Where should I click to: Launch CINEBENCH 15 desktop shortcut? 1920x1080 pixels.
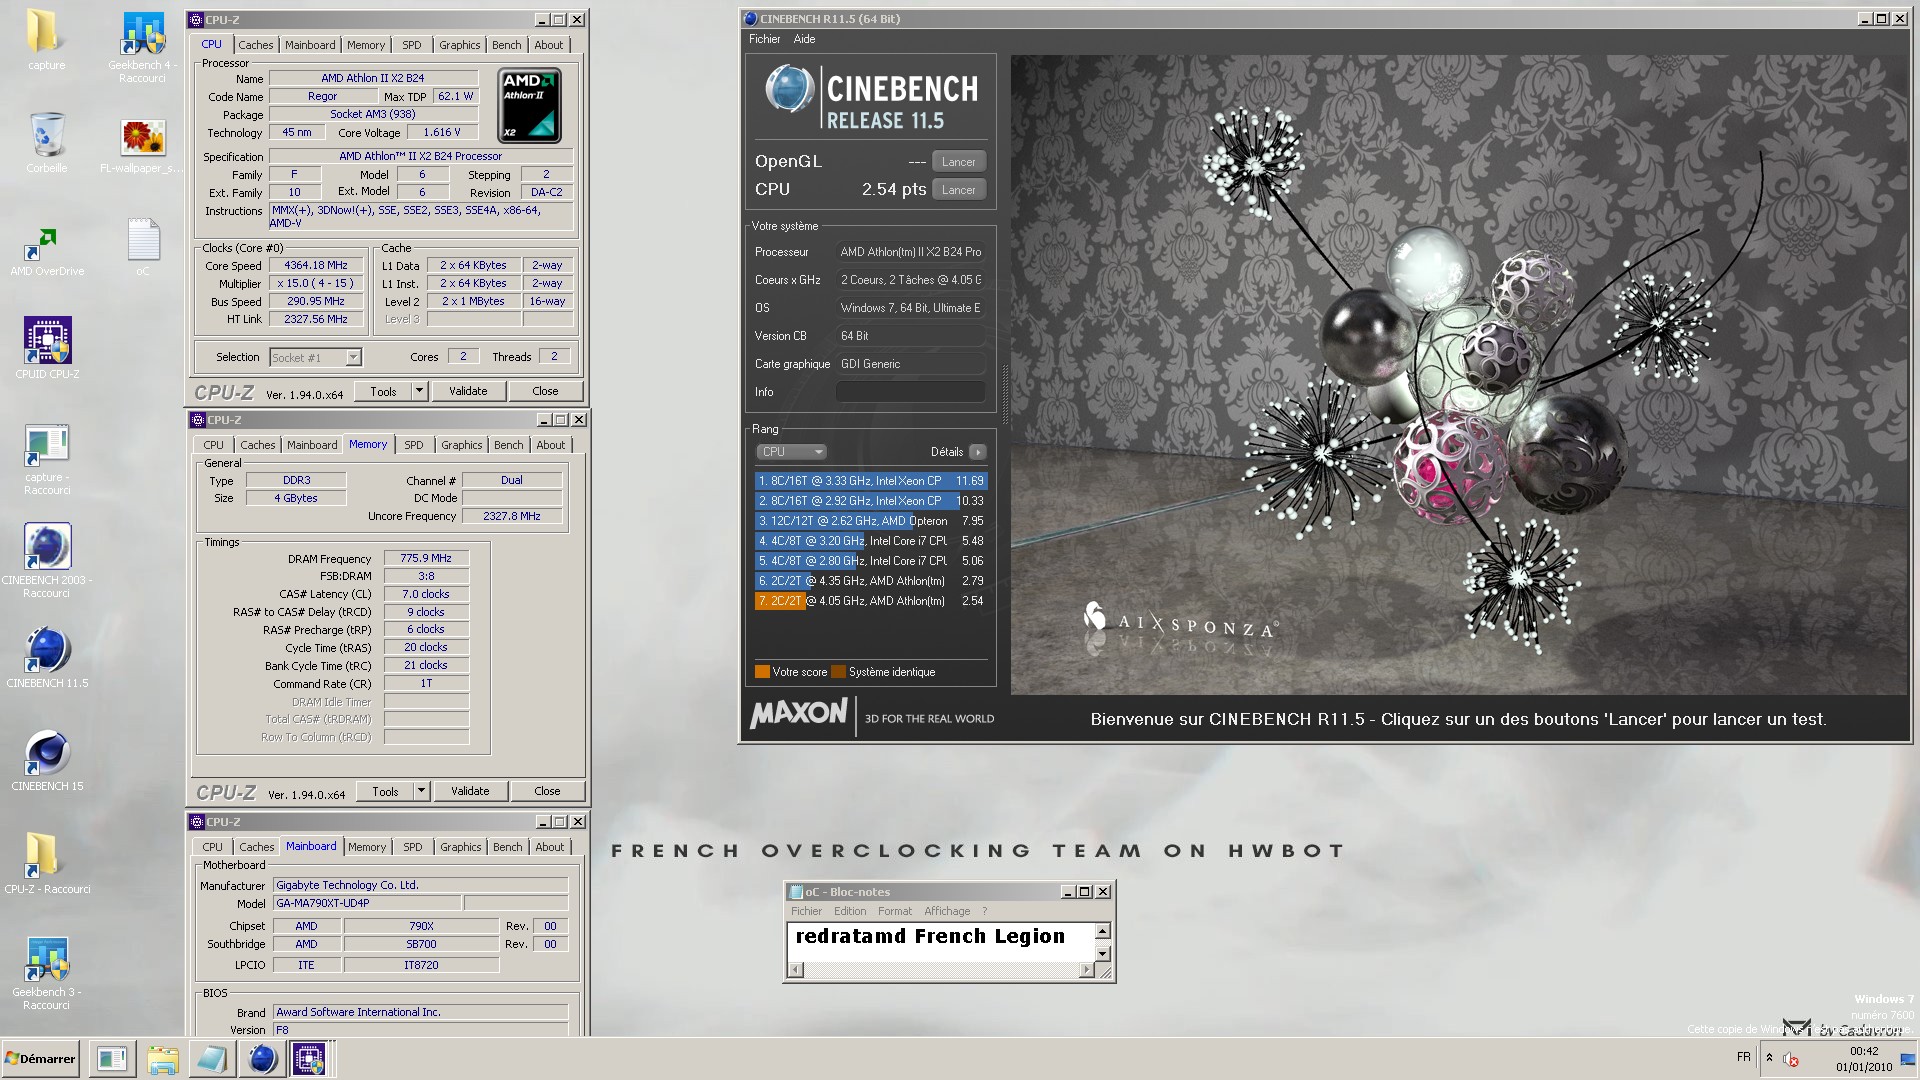point(47,760)
